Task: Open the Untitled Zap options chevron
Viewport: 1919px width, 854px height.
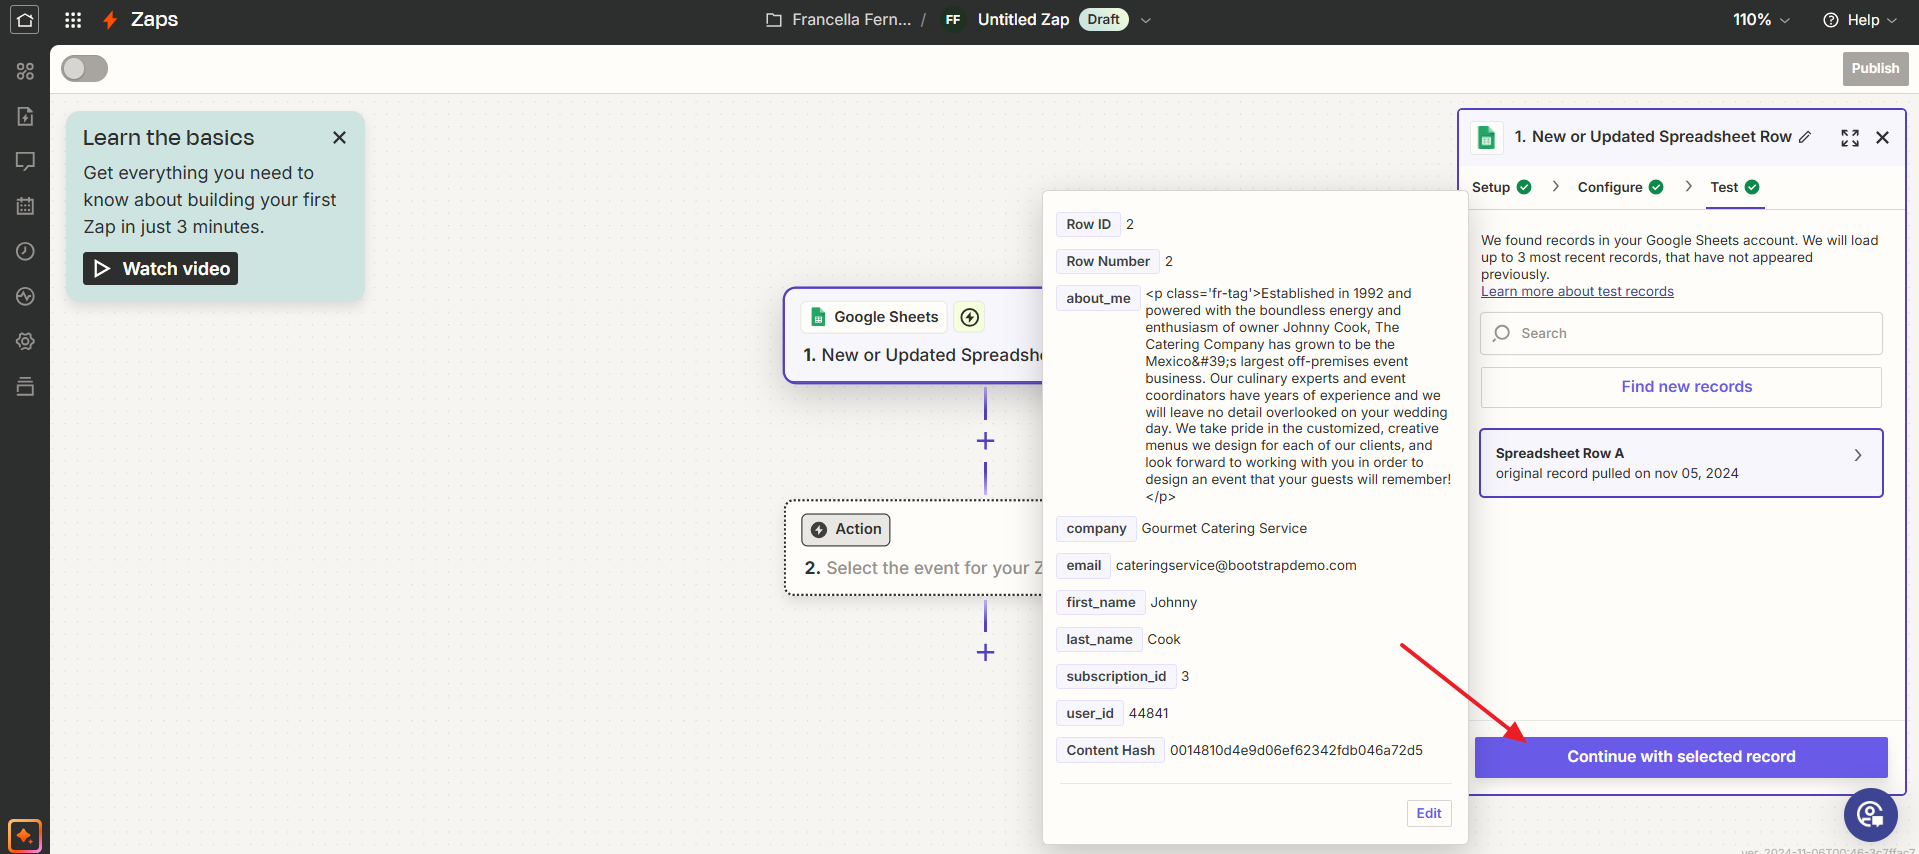Action: click(x=1146, y=20)
